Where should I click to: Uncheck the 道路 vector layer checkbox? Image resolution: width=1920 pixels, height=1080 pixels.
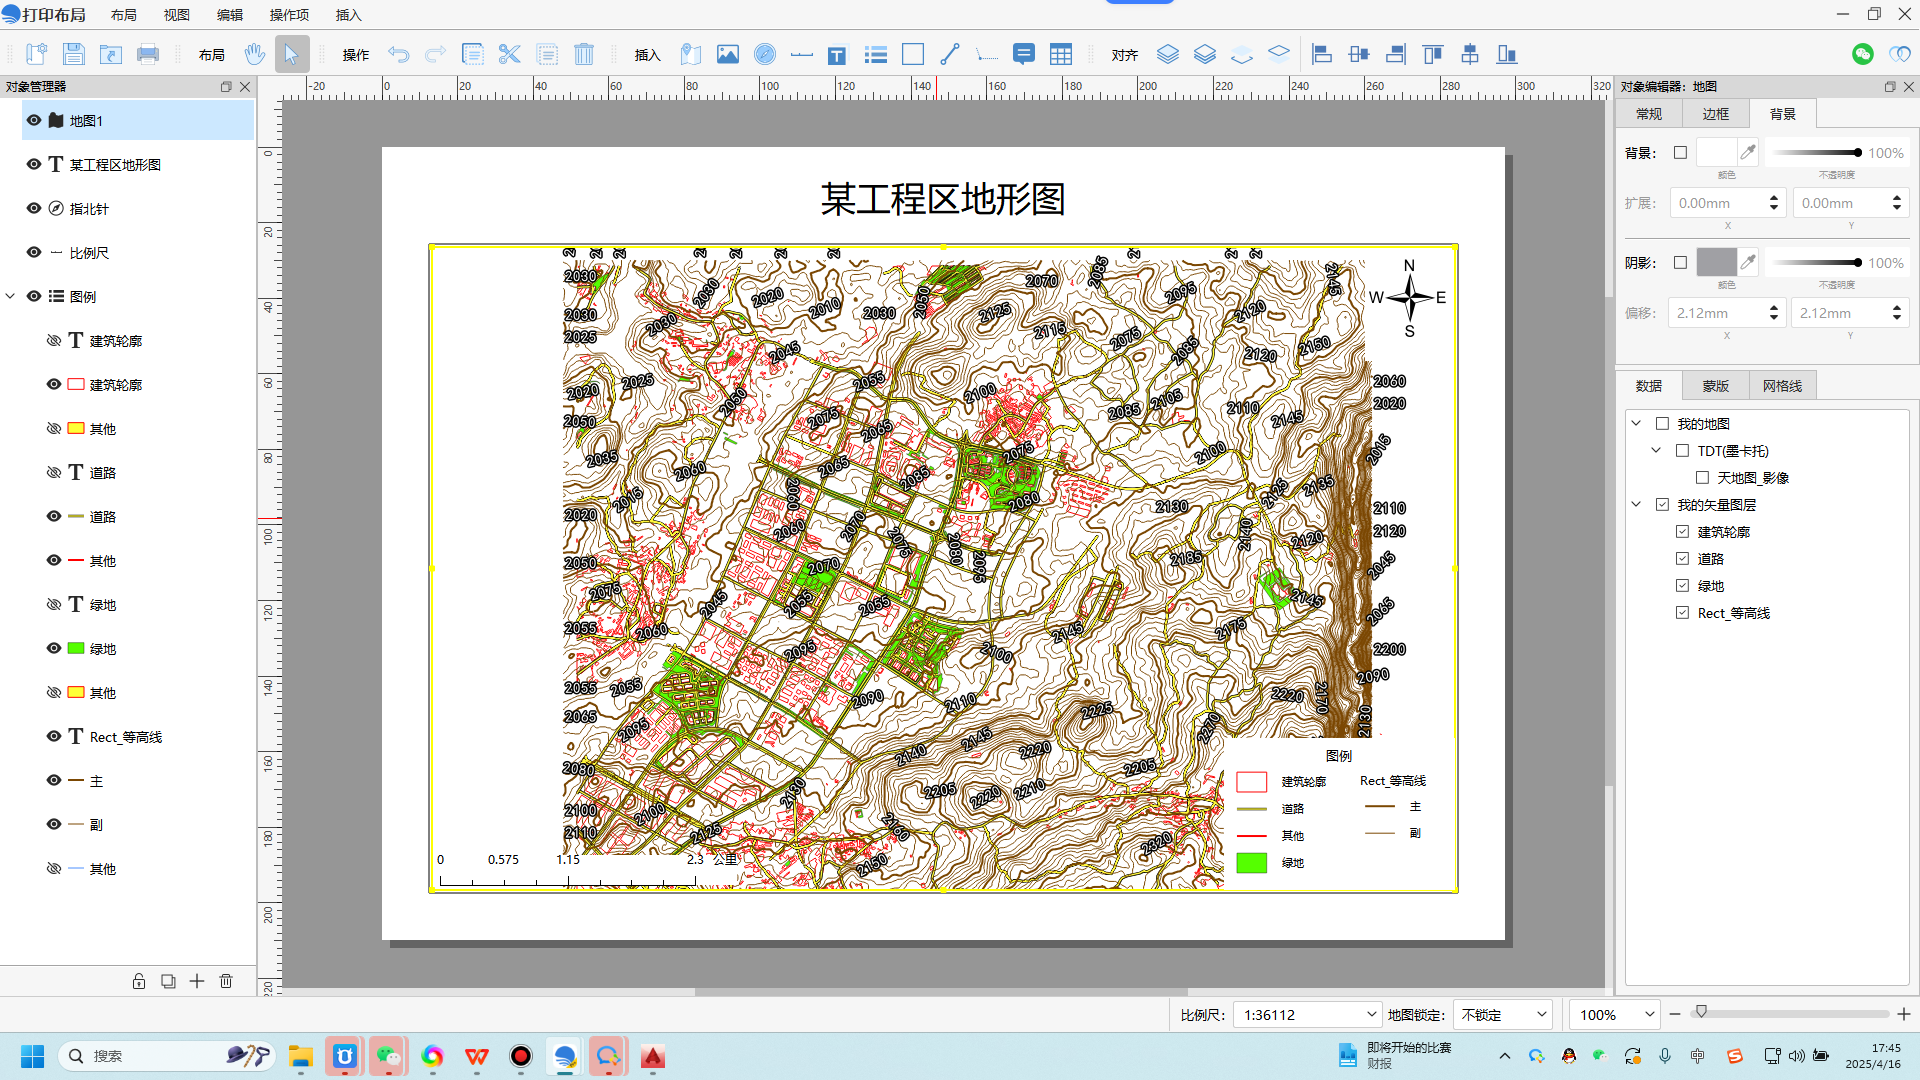(1683, 559)
